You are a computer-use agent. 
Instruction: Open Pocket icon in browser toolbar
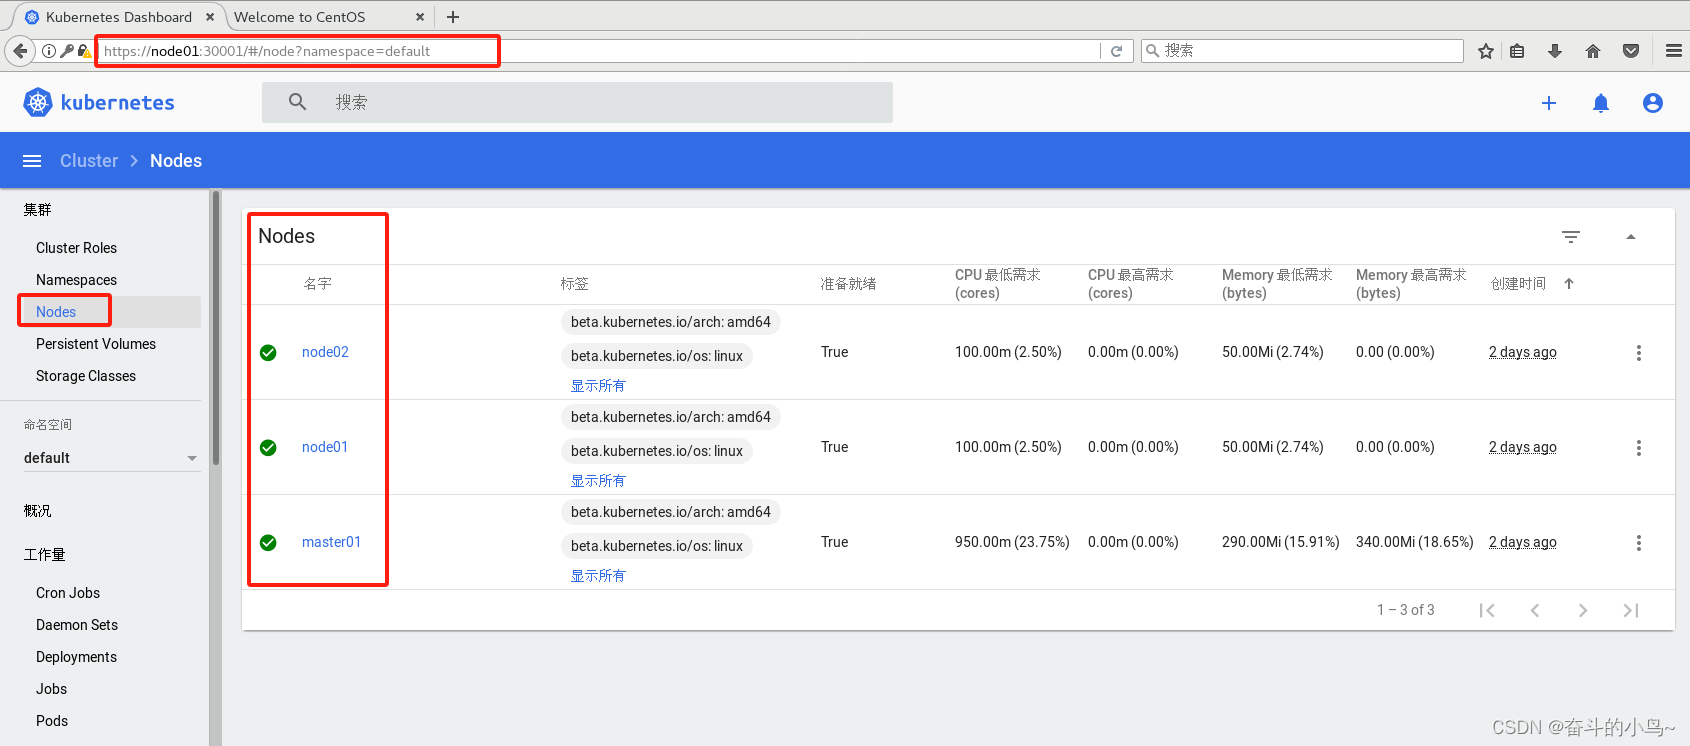(x=1631, y=51)
